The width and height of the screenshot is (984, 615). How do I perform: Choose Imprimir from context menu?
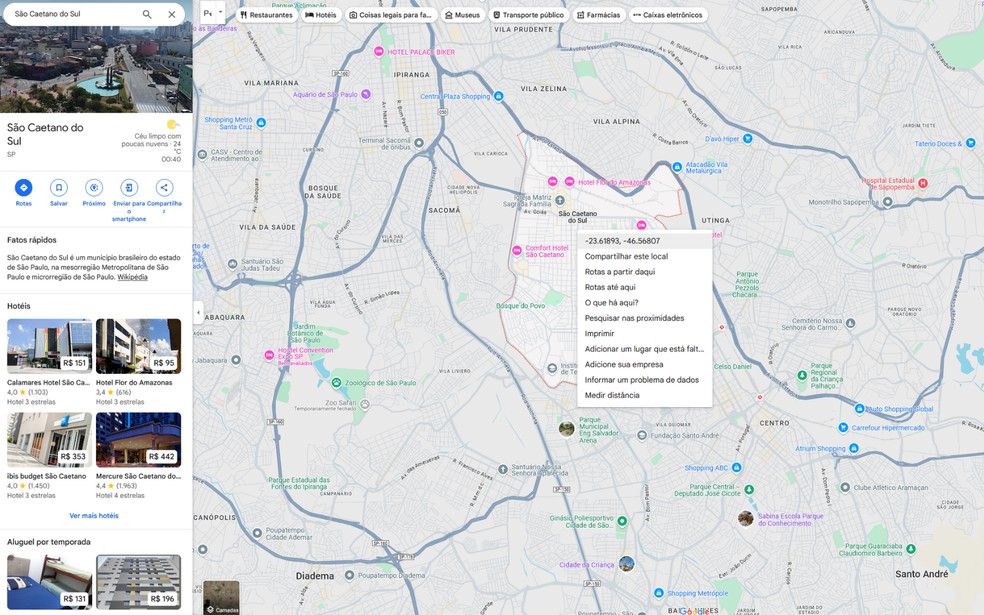[x=644, y=333]
